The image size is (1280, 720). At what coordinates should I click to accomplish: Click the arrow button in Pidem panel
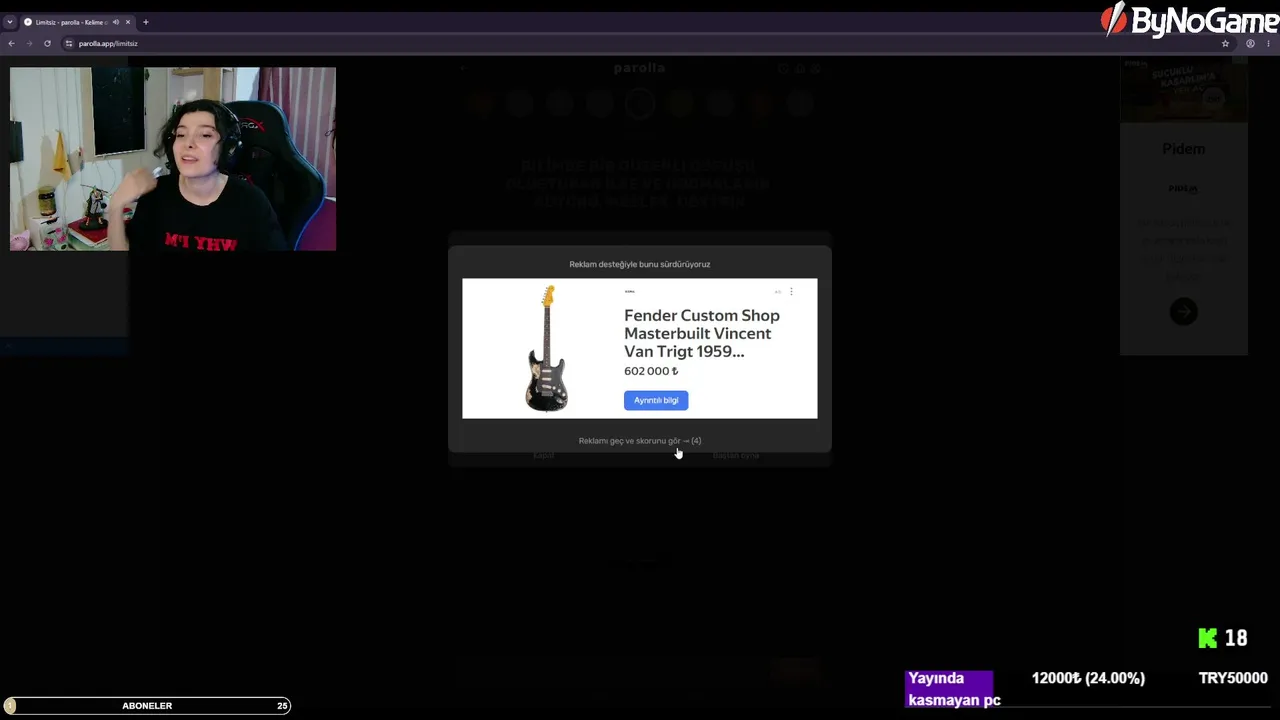pos(1183,312)
